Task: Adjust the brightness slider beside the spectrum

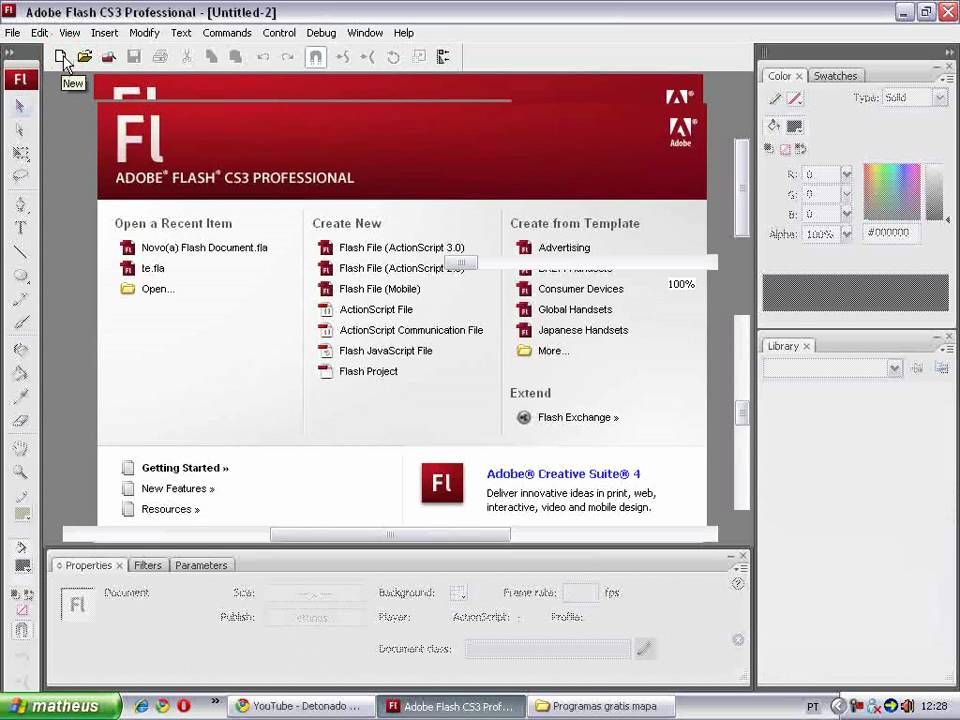Action: [x=935, y=192]
